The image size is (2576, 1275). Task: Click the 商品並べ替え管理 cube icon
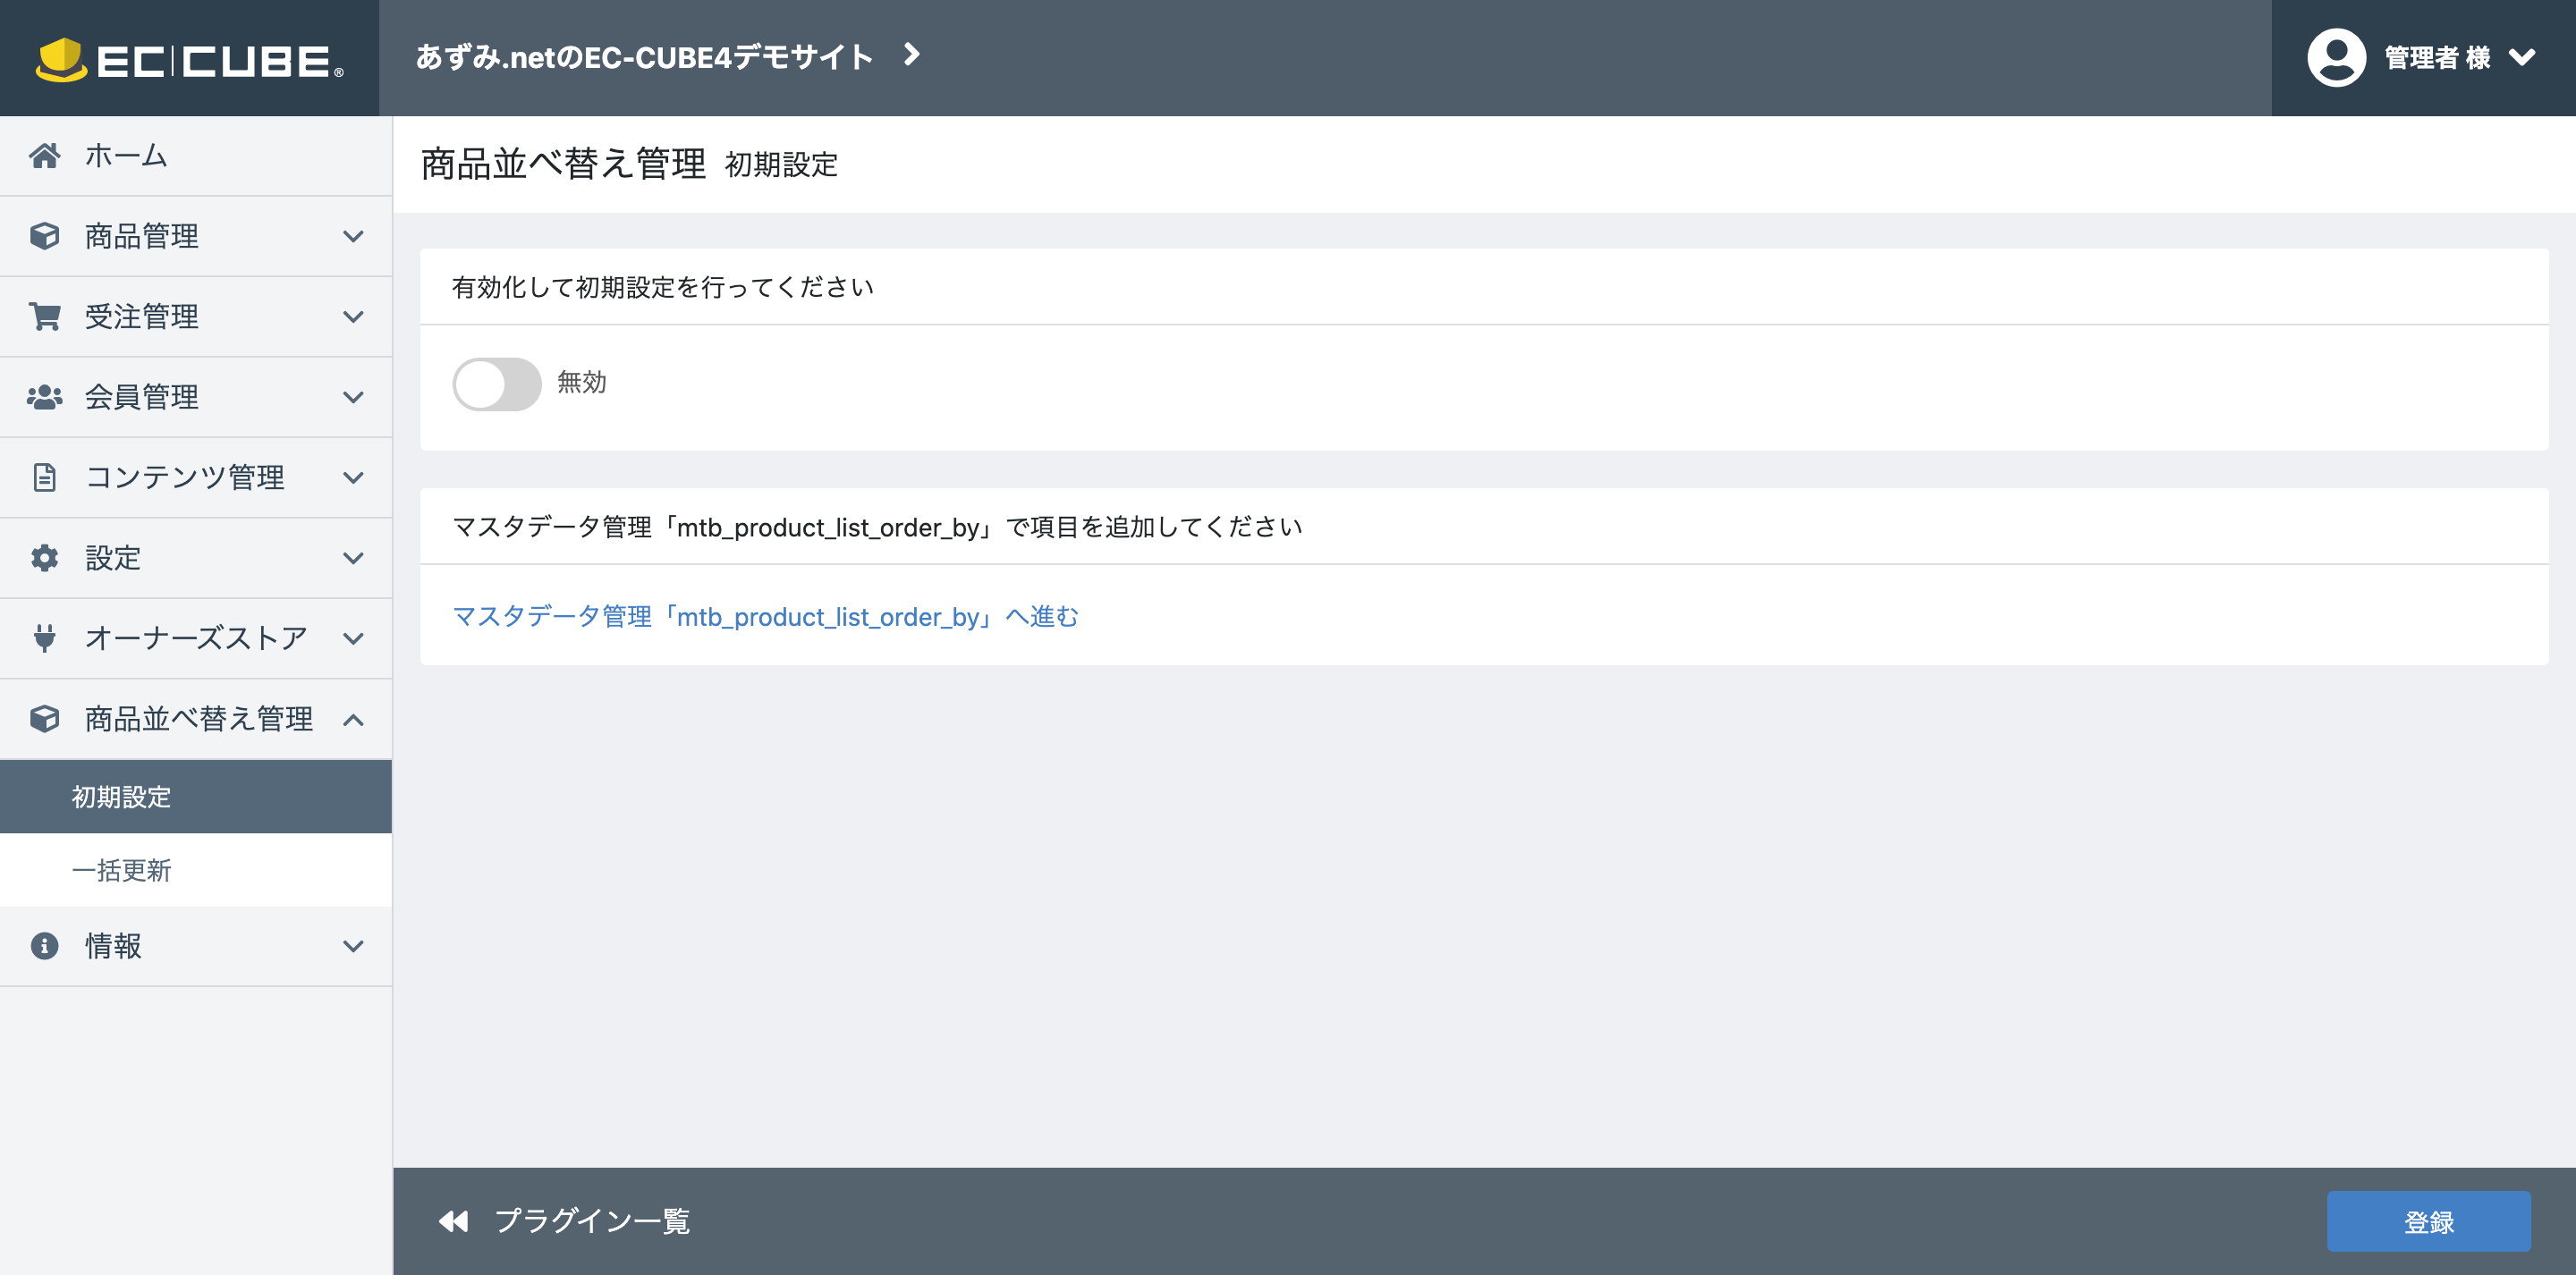44,719
